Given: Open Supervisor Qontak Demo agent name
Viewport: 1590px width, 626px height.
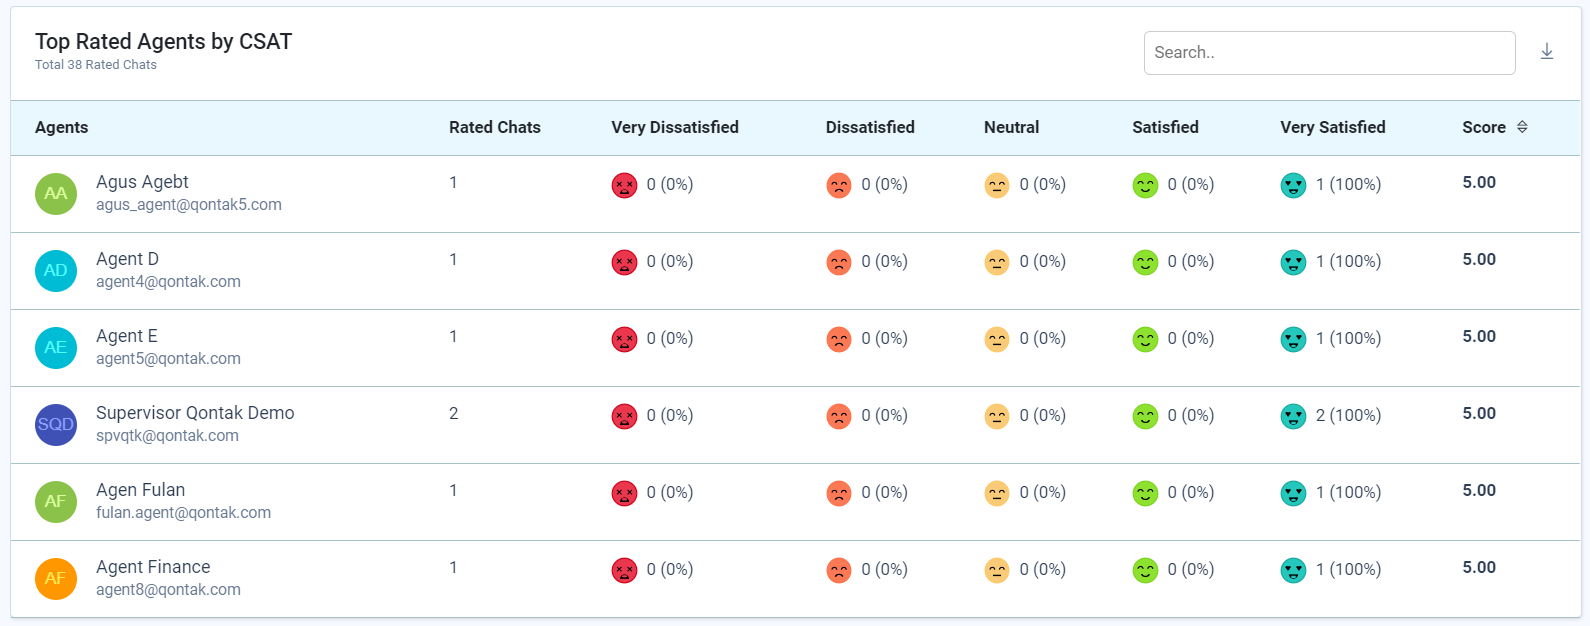Looking at the screenshot, I should point(195,413).
